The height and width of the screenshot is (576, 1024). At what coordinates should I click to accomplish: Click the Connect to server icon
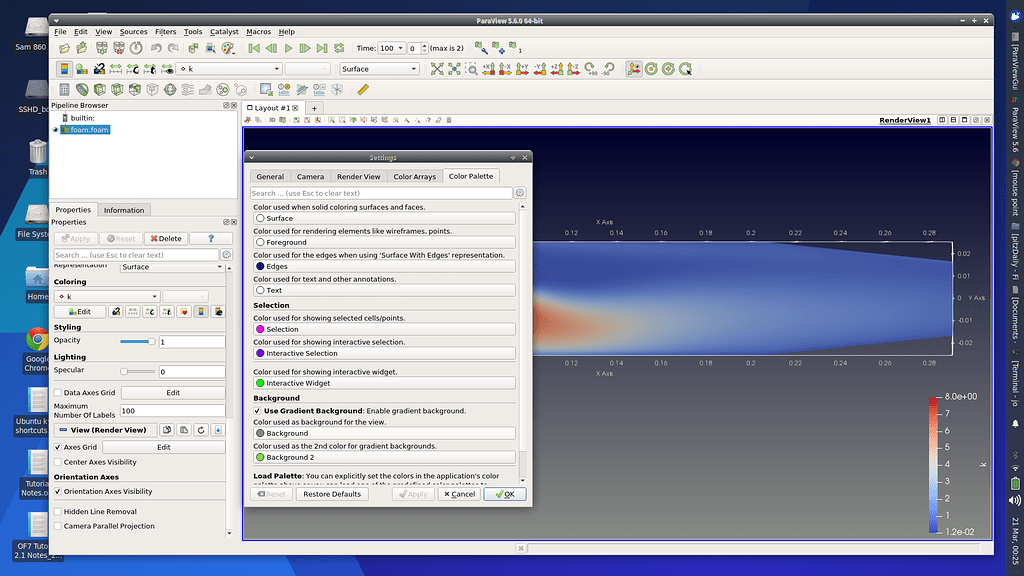pyautogui.click(x=102, y=48)
